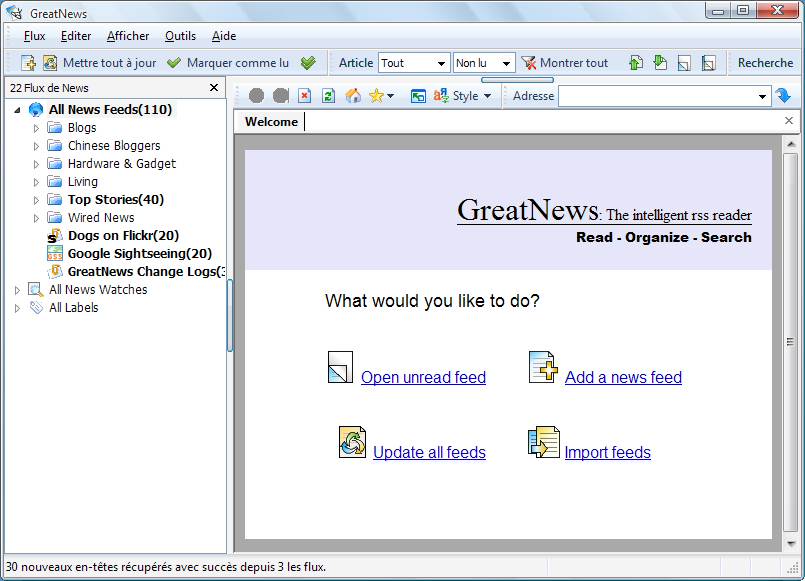Select All News Feeds(110) in the tree
The width and height of the screenshot is (805, 581).
[110, 109]
